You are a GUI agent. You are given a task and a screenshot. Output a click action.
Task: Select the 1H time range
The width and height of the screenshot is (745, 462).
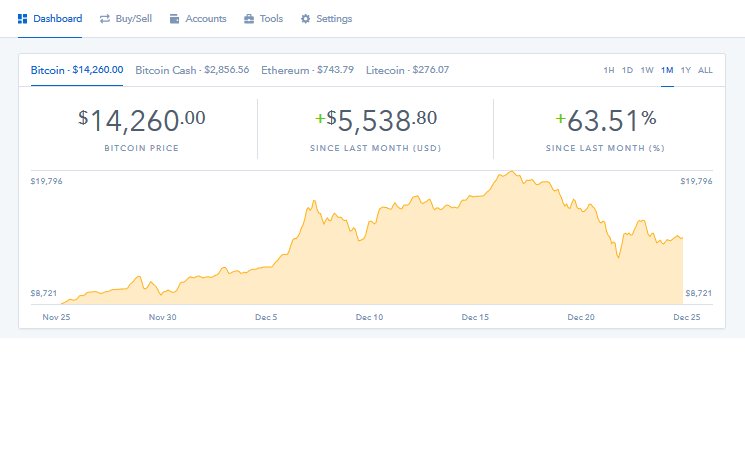[x=609, y=70]
